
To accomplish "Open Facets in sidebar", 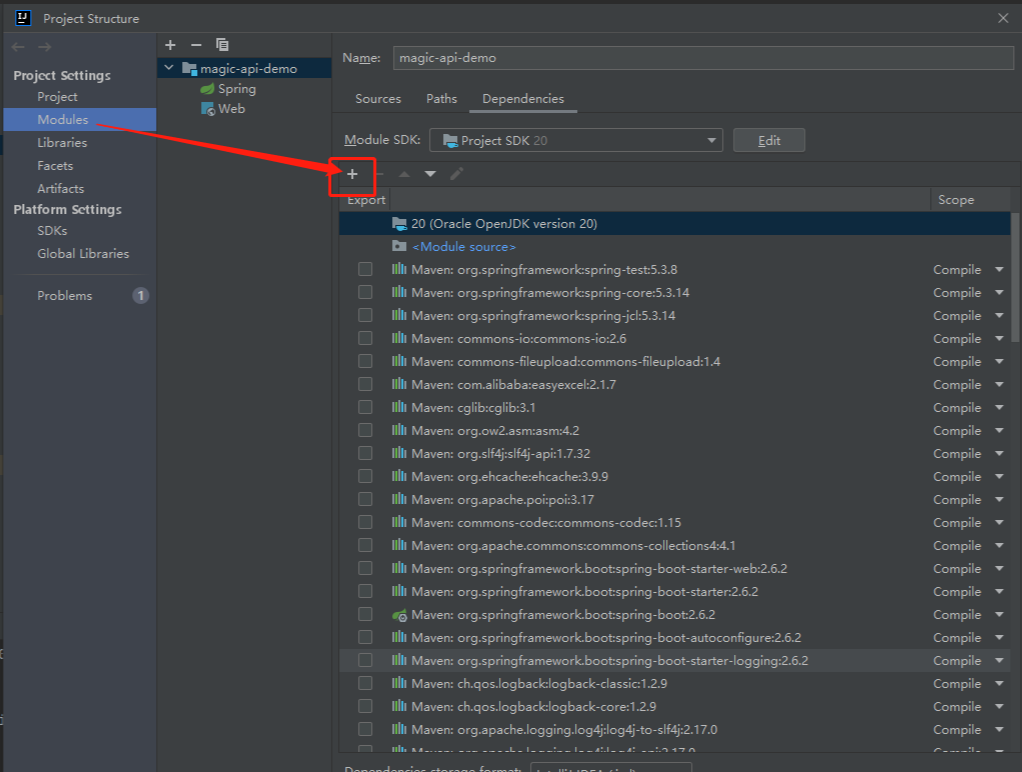I will coord(55,166).
